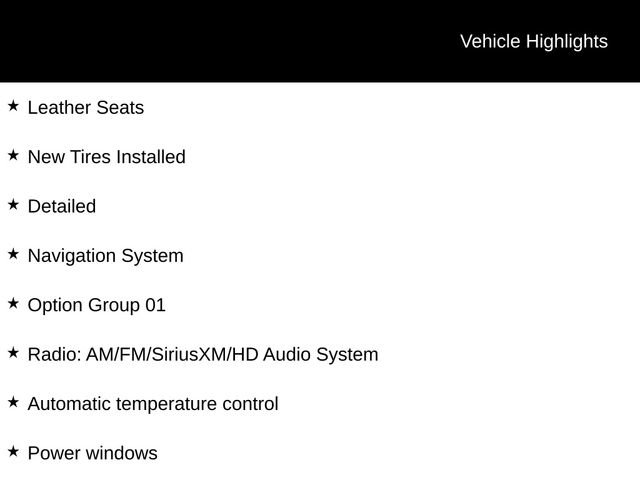Click the star bullet for the Radio item
The width and height of the screenshot is (640, 480).
coord(13,352)
